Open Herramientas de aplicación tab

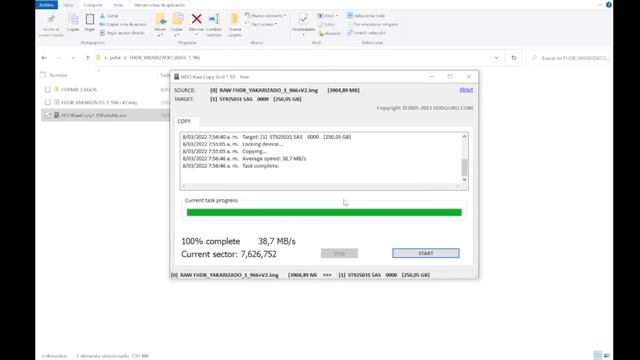click(160, 5)
